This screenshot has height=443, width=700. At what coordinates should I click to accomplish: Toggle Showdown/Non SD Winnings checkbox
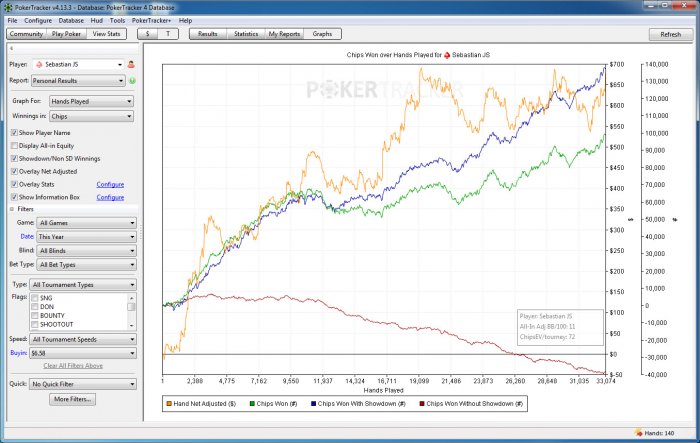click(14, 159)
